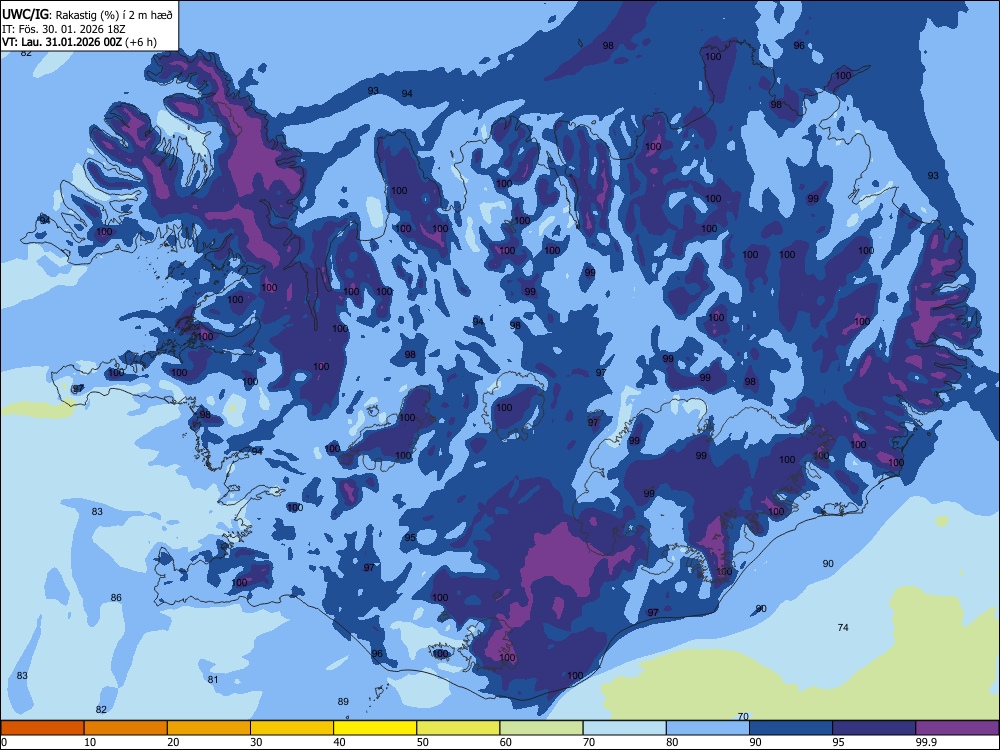
Task: Select the '60' legend tick label
Action: pyautogui.click(x=506, y=742)
